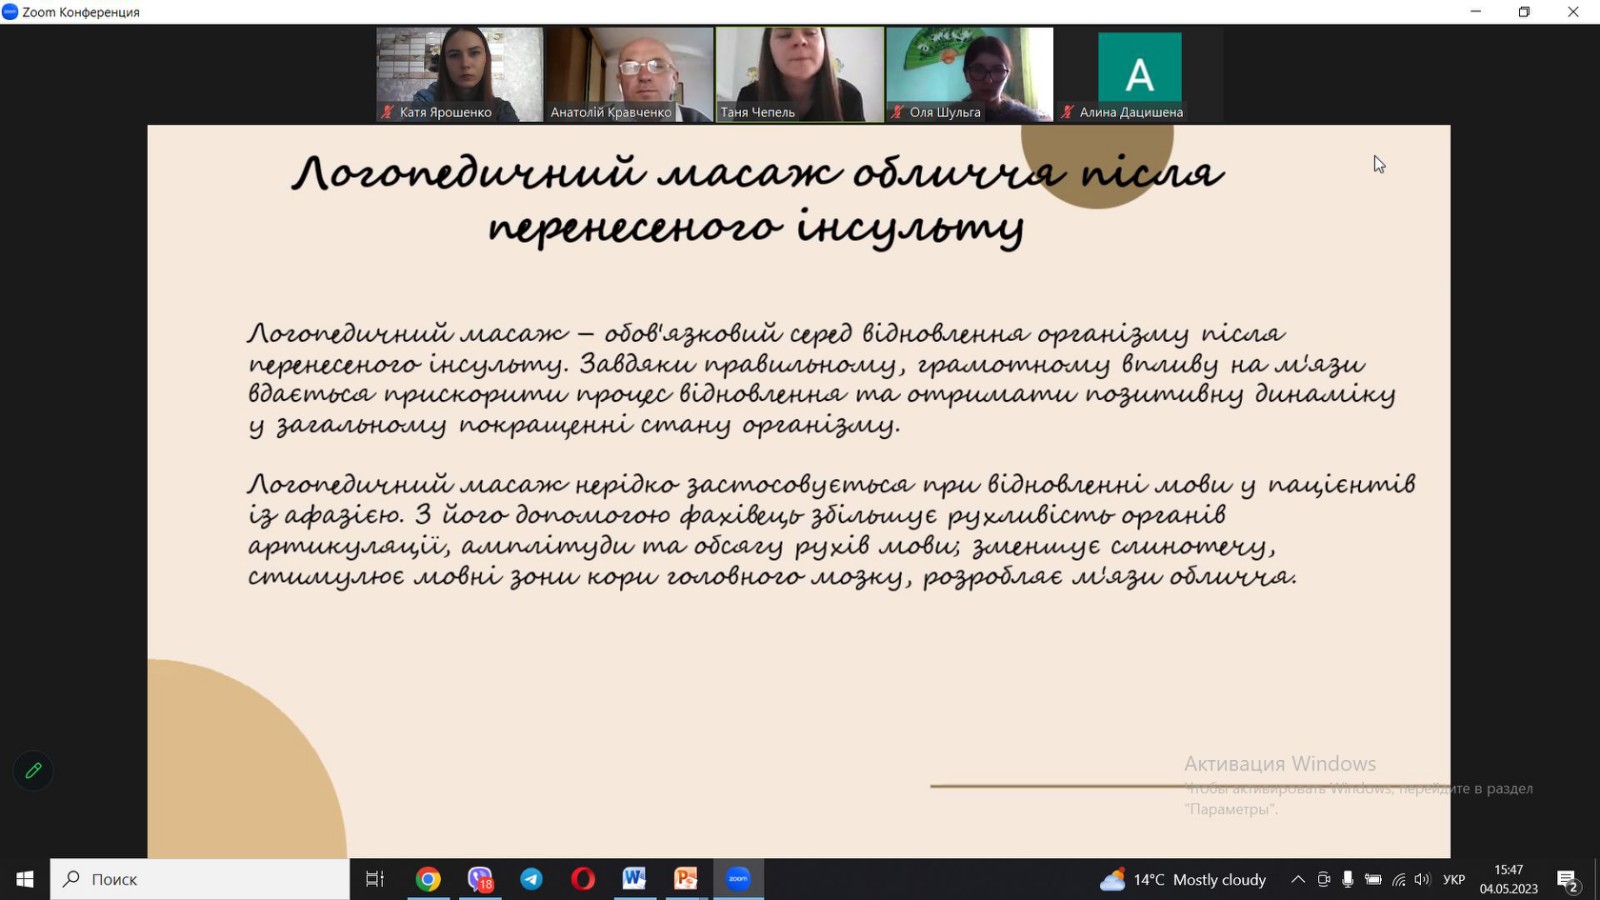The width and height of the screenshot is (1600, 900).
Task: Close the Zoom conference window
Action: click(1573, 12)
